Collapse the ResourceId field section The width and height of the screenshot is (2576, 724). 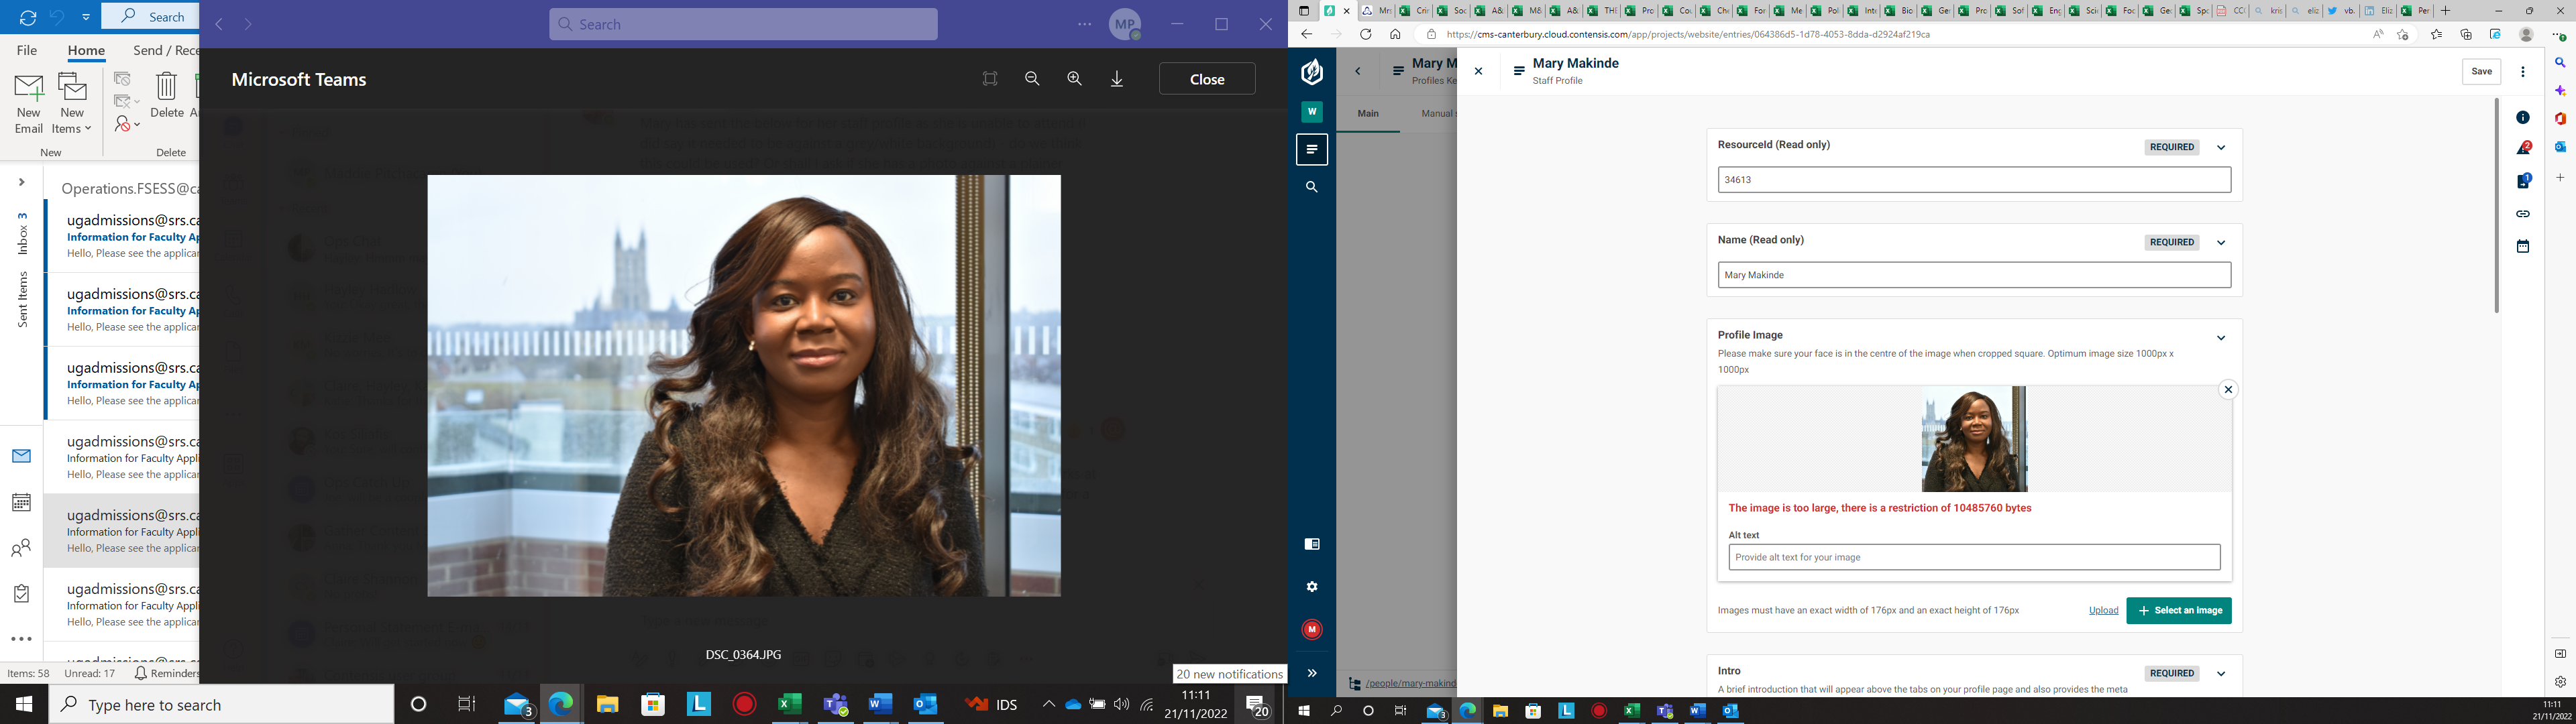tap(2221, 148)
